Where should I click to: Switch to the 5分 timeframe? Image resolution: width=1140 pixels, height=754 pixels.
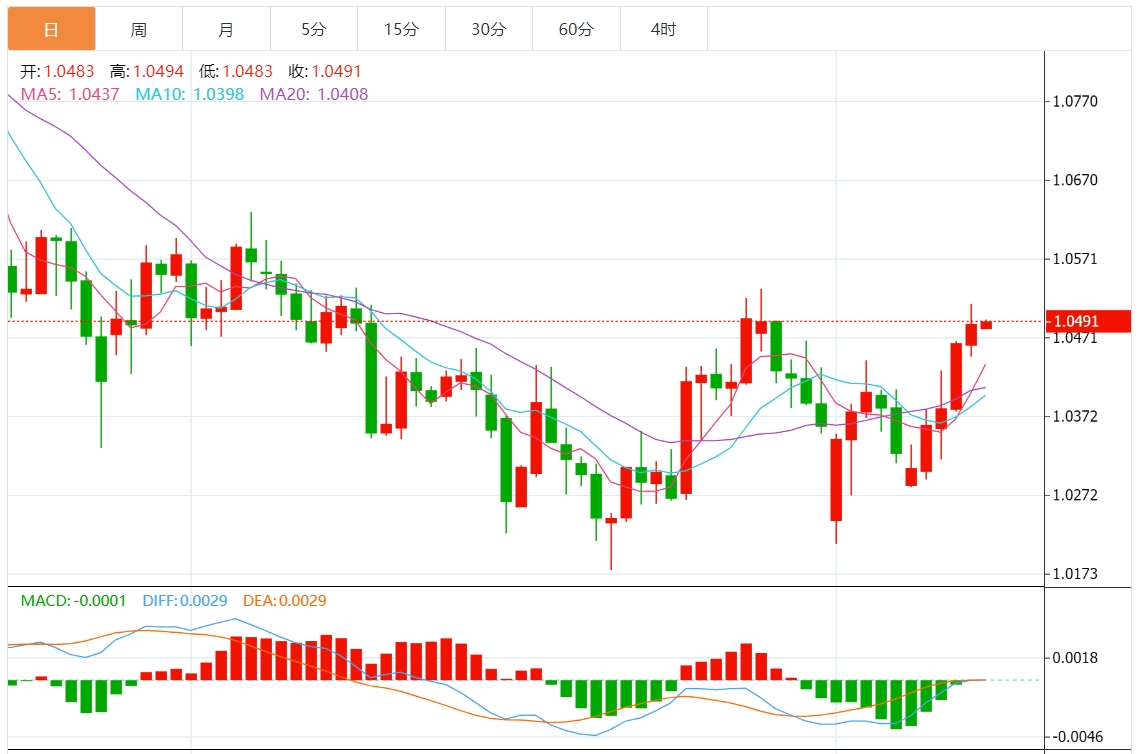313,29
